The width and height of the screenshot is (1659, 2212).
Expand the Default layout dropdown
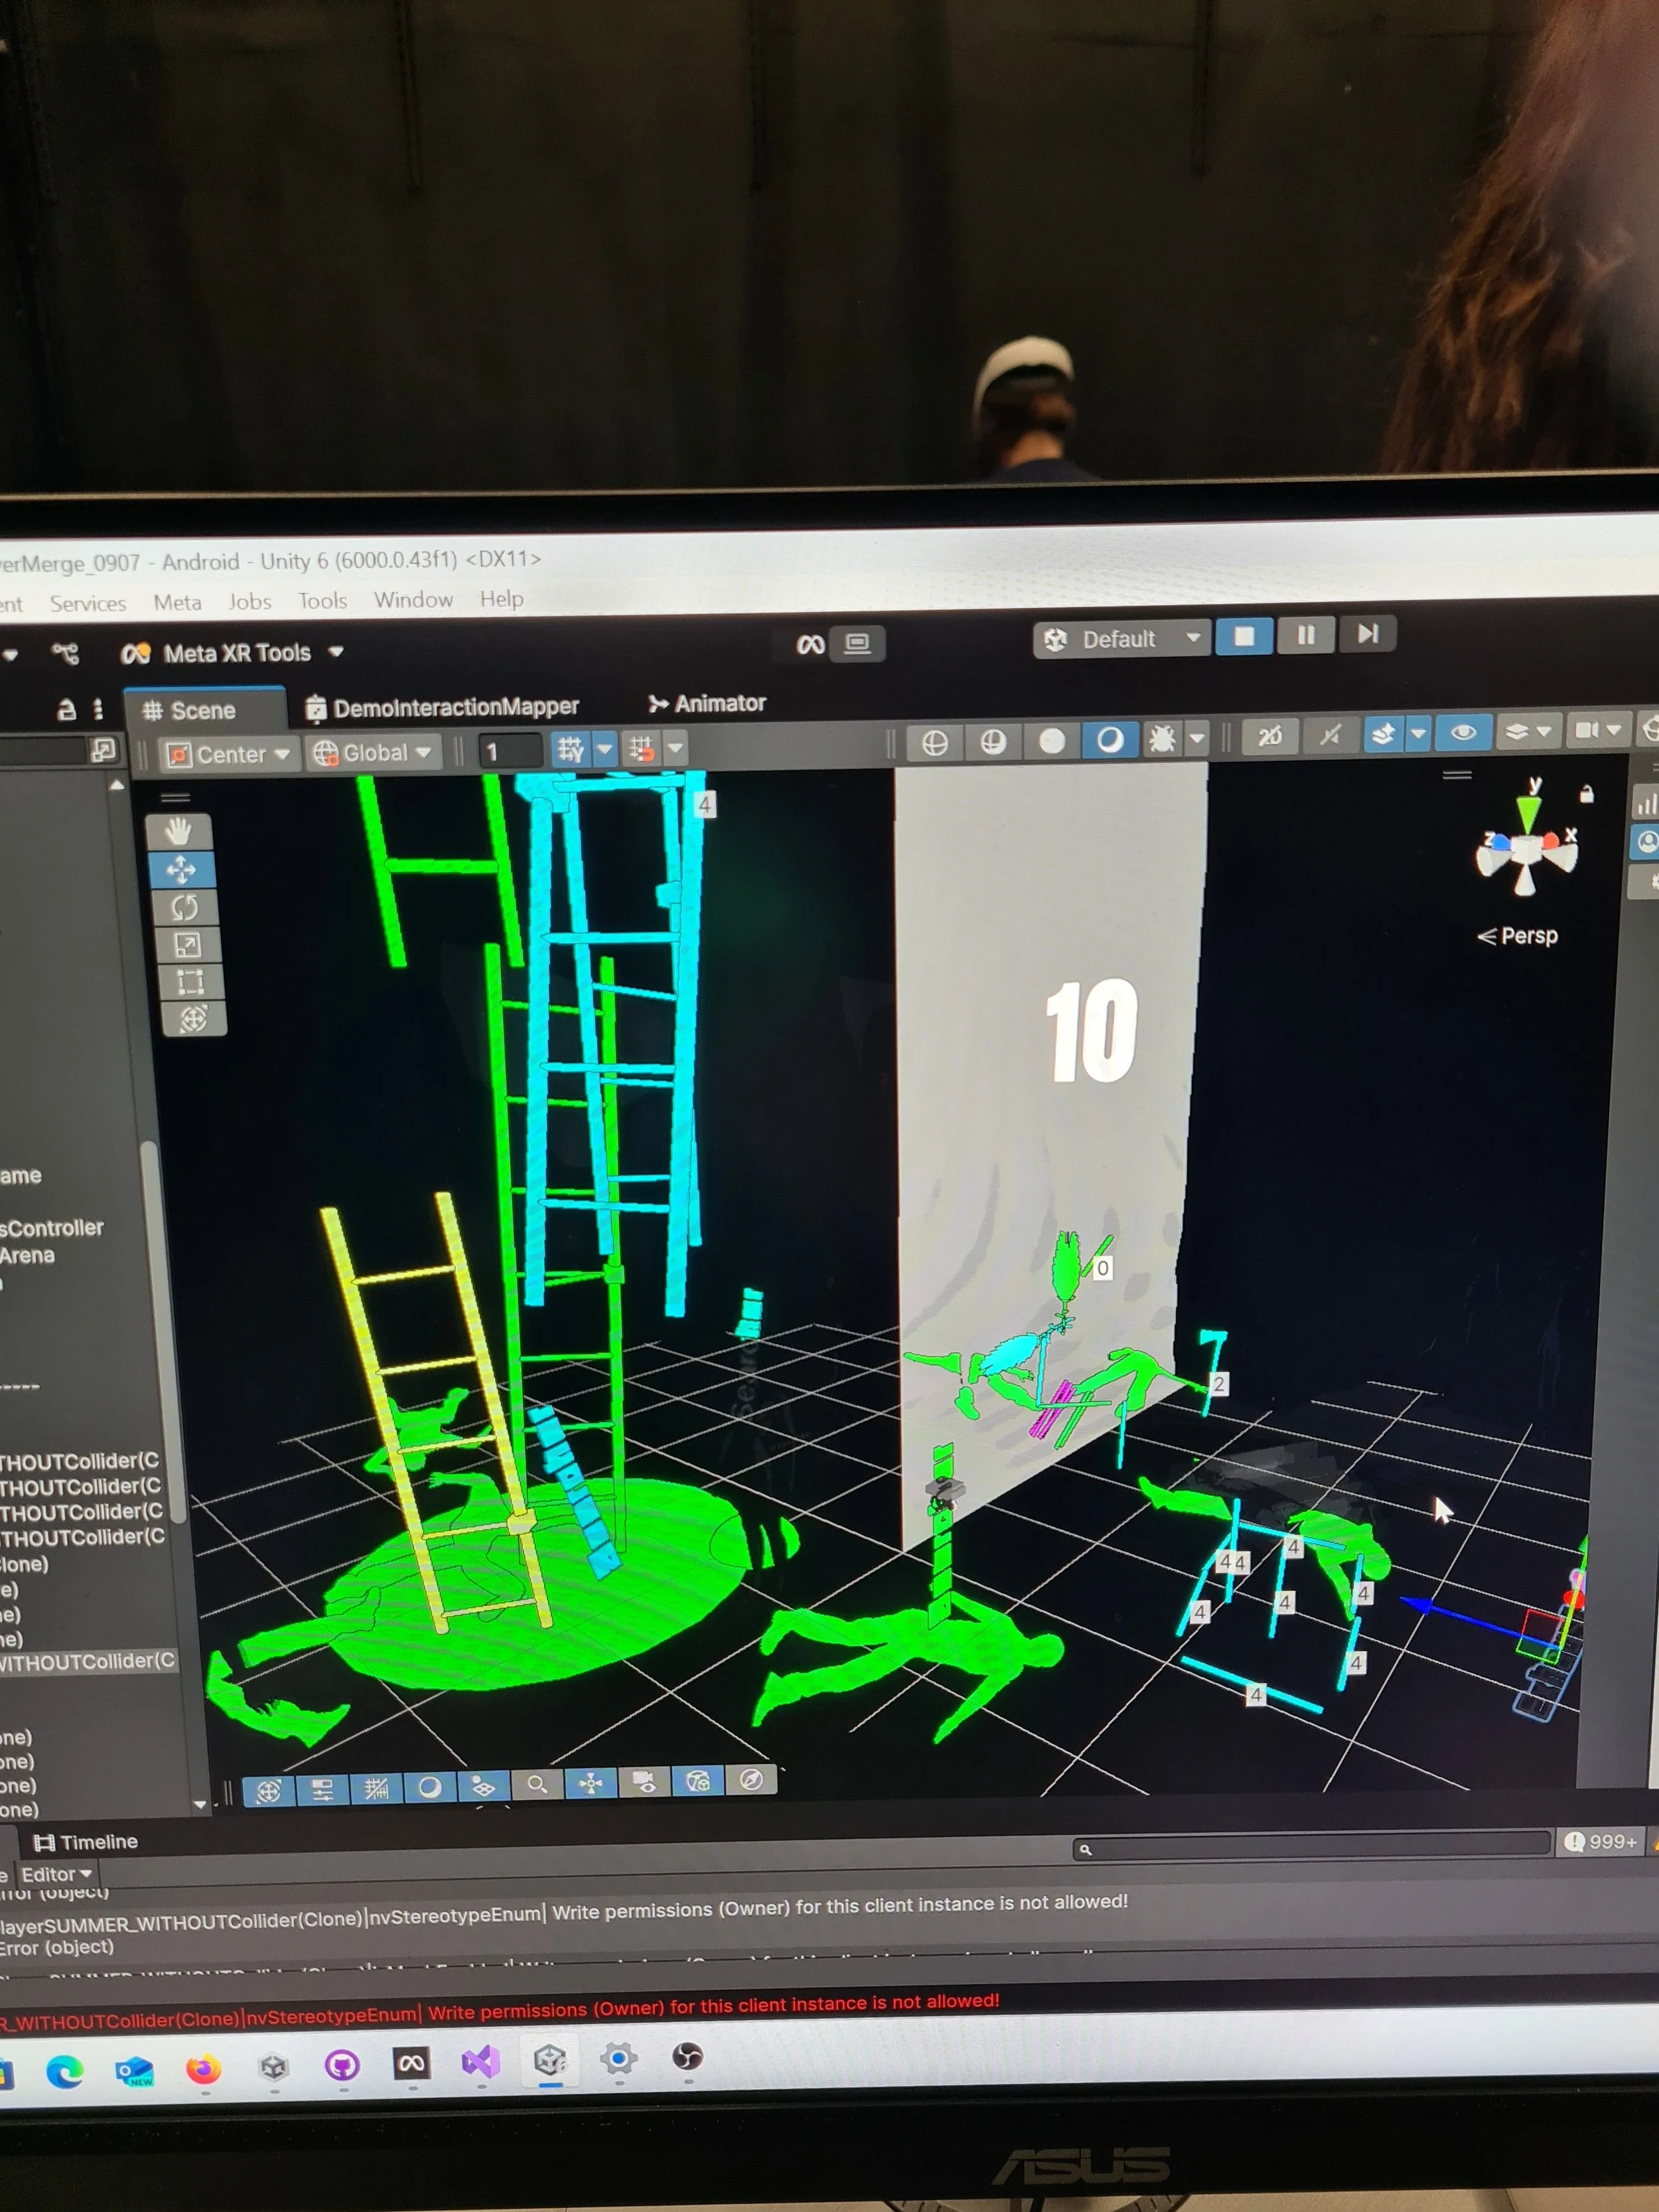pyautogui.click(x=1121, y=639)
